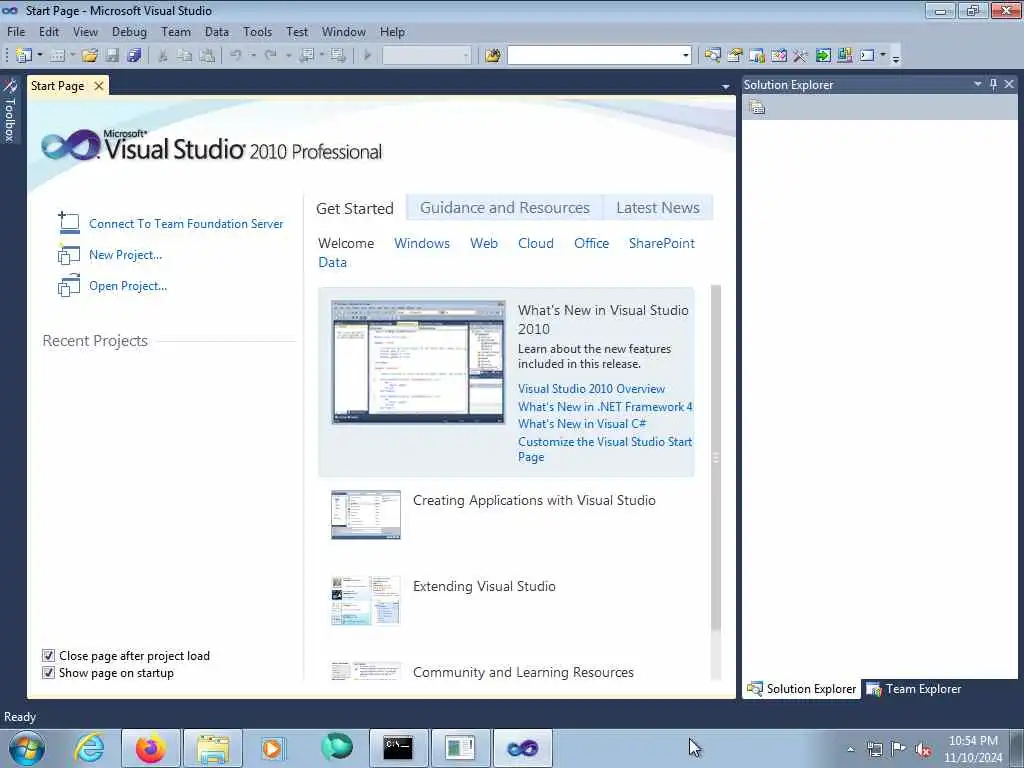Open the Find combo box dropdown arrow

tap(685, 56)
